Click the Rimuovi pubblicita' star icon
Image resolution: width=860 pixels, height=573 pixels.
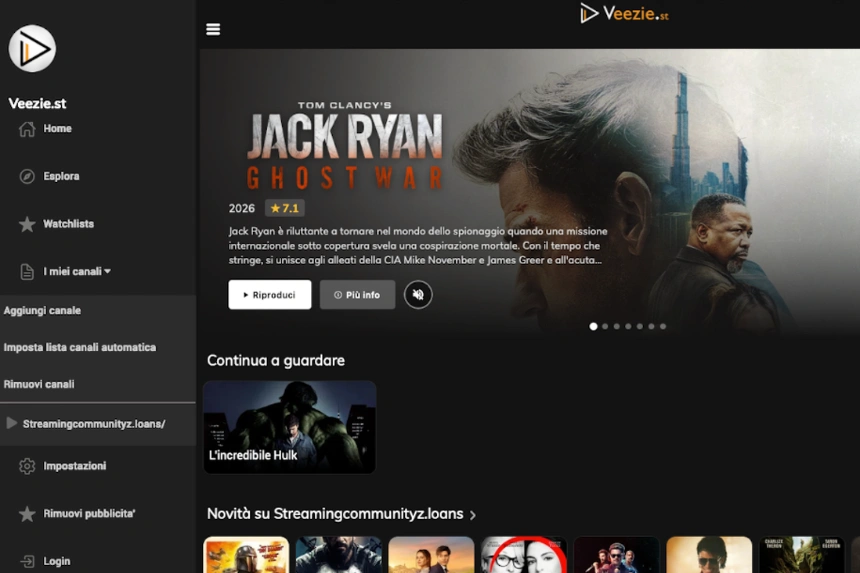27,514
